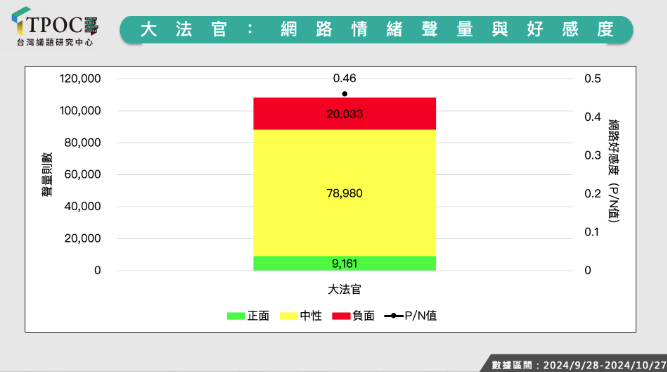Click the 100,000 left axis value
This screenshot has height=372, width=667.
[x=80, y=111]
